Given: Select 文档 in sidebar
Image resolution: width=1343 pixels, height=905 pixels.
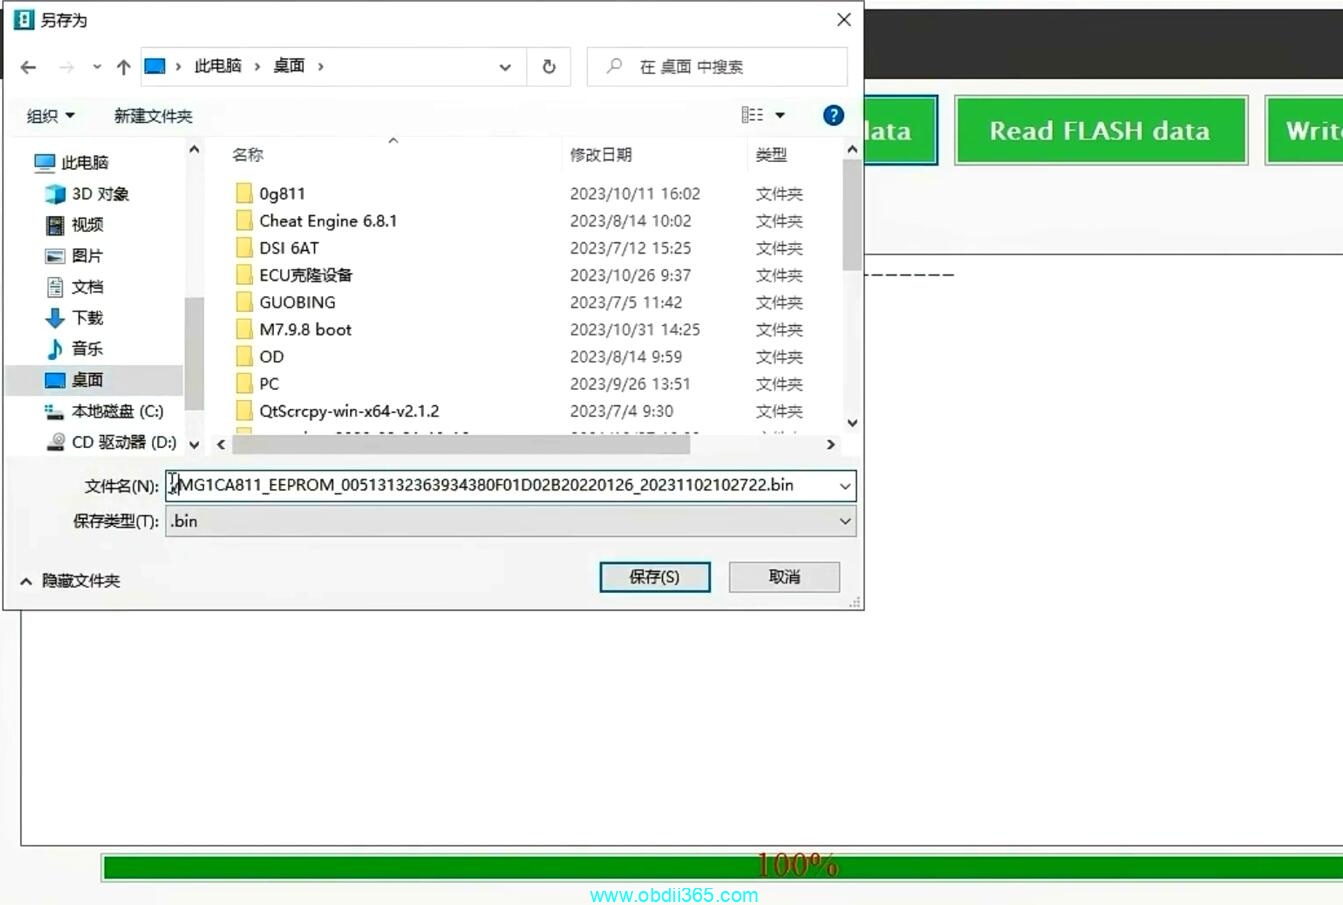Looking at the screenshot, I should pyautogui.click(x=75, y=287).
